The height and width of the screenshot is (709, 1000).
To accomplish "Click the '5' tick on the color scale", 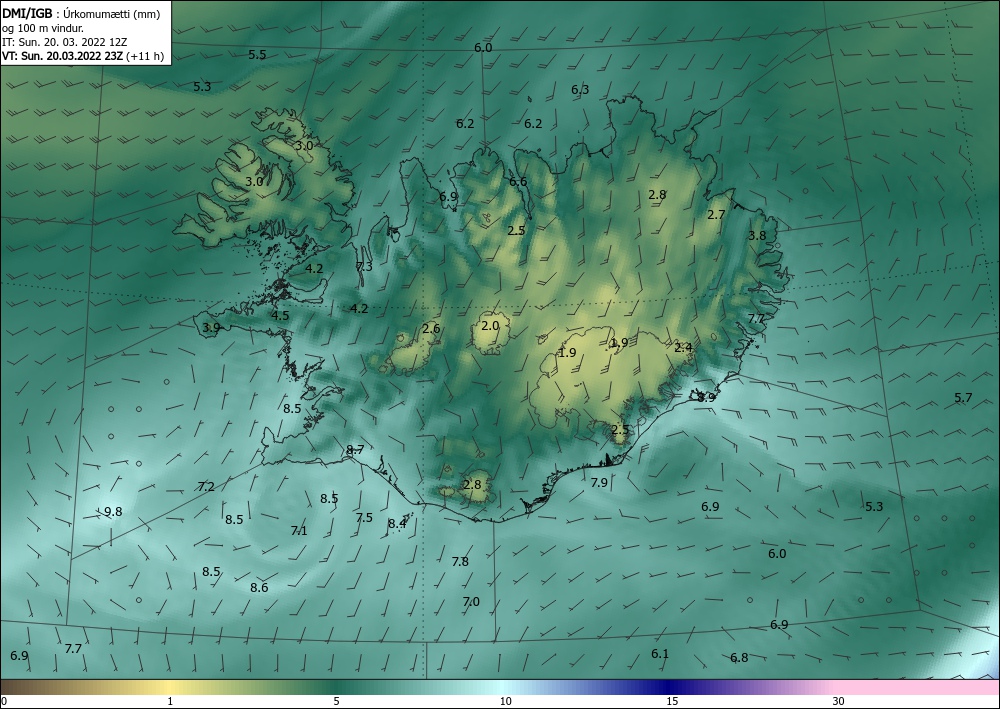I will click(336, 702).
